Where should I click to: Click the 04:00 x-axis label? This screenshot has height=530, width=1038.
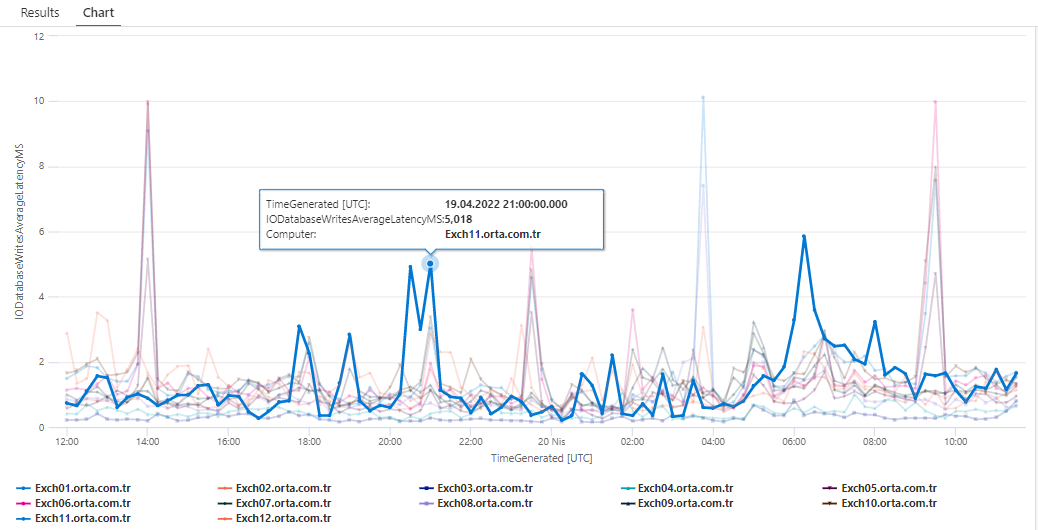click(x=712, y=440)
